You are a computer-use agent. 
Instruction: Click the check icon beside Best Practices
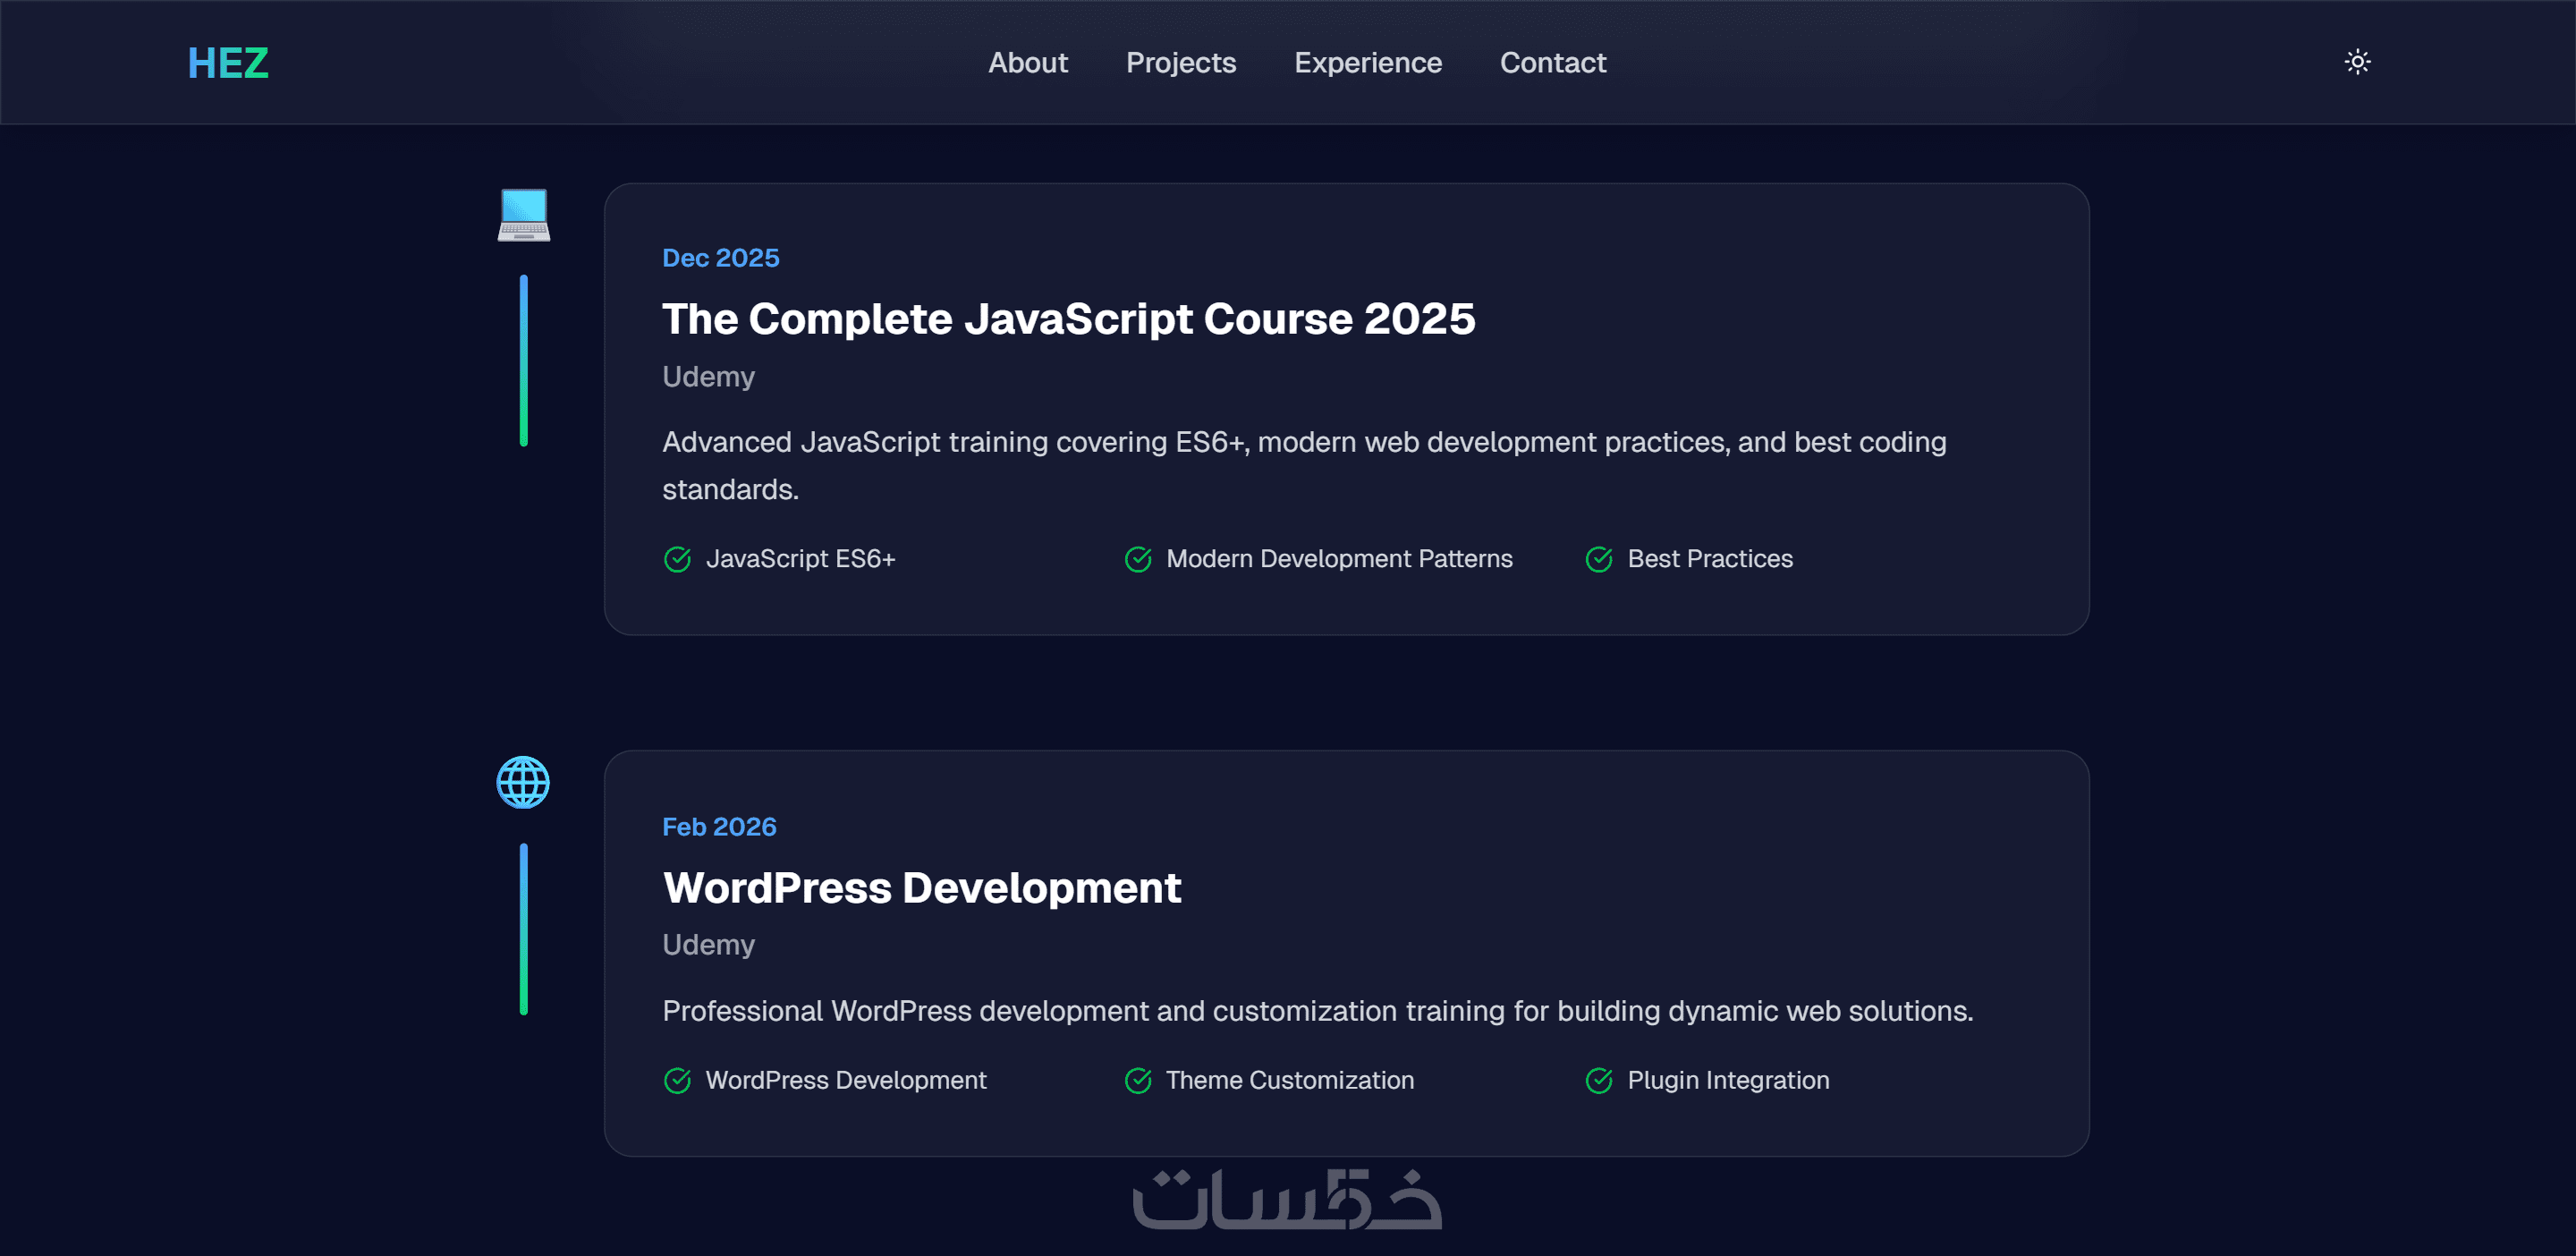[x=1598, y=559]
